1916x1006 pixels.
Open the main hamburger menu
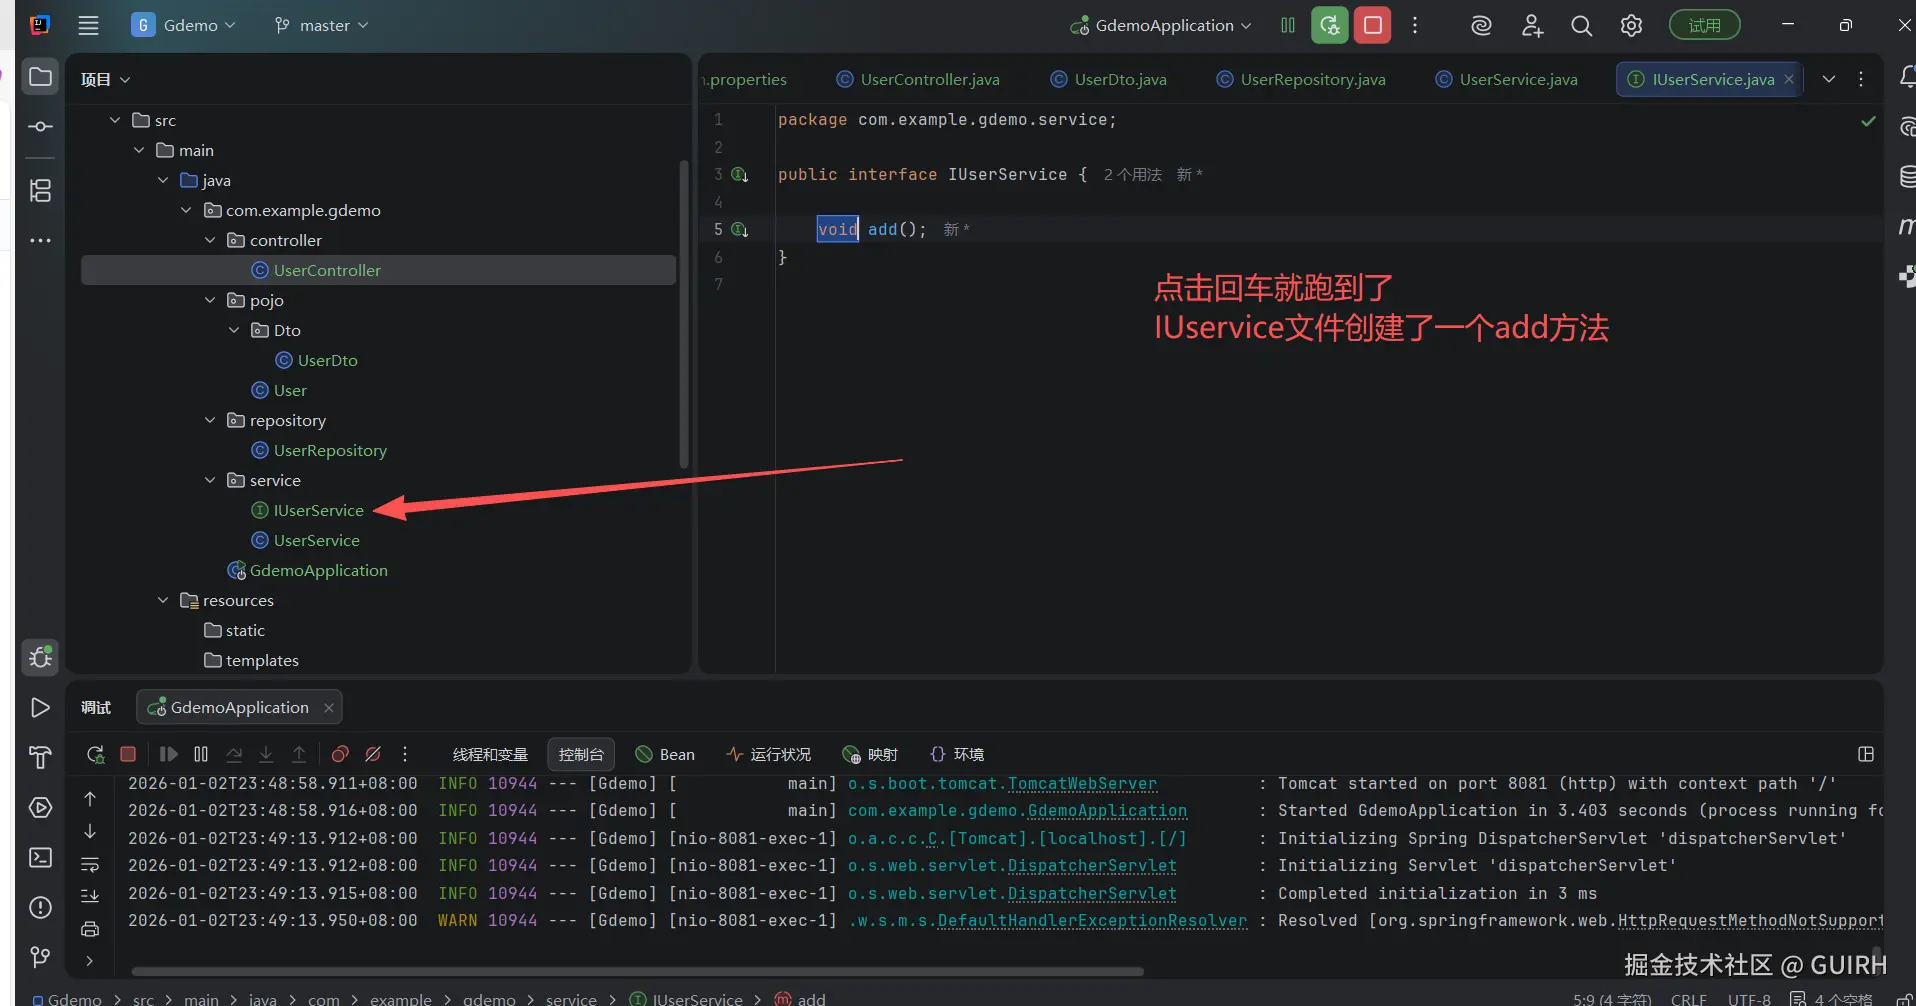pos(88,25)
